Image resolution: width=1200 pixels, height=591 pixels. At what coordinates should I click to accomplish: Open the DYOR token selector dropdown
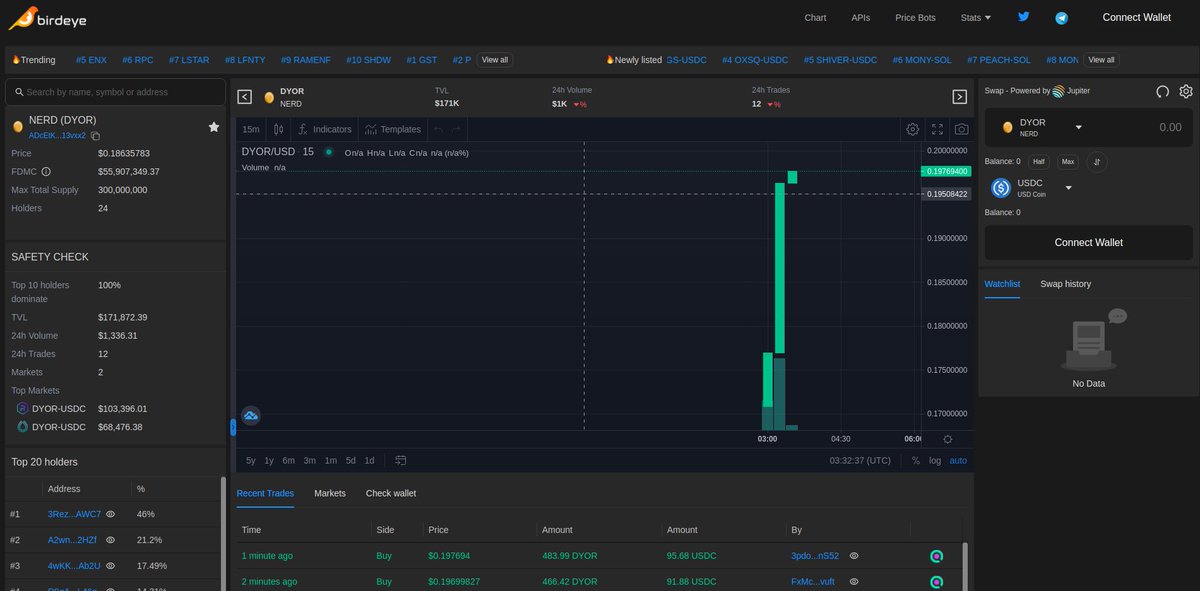click(1078, 128)
